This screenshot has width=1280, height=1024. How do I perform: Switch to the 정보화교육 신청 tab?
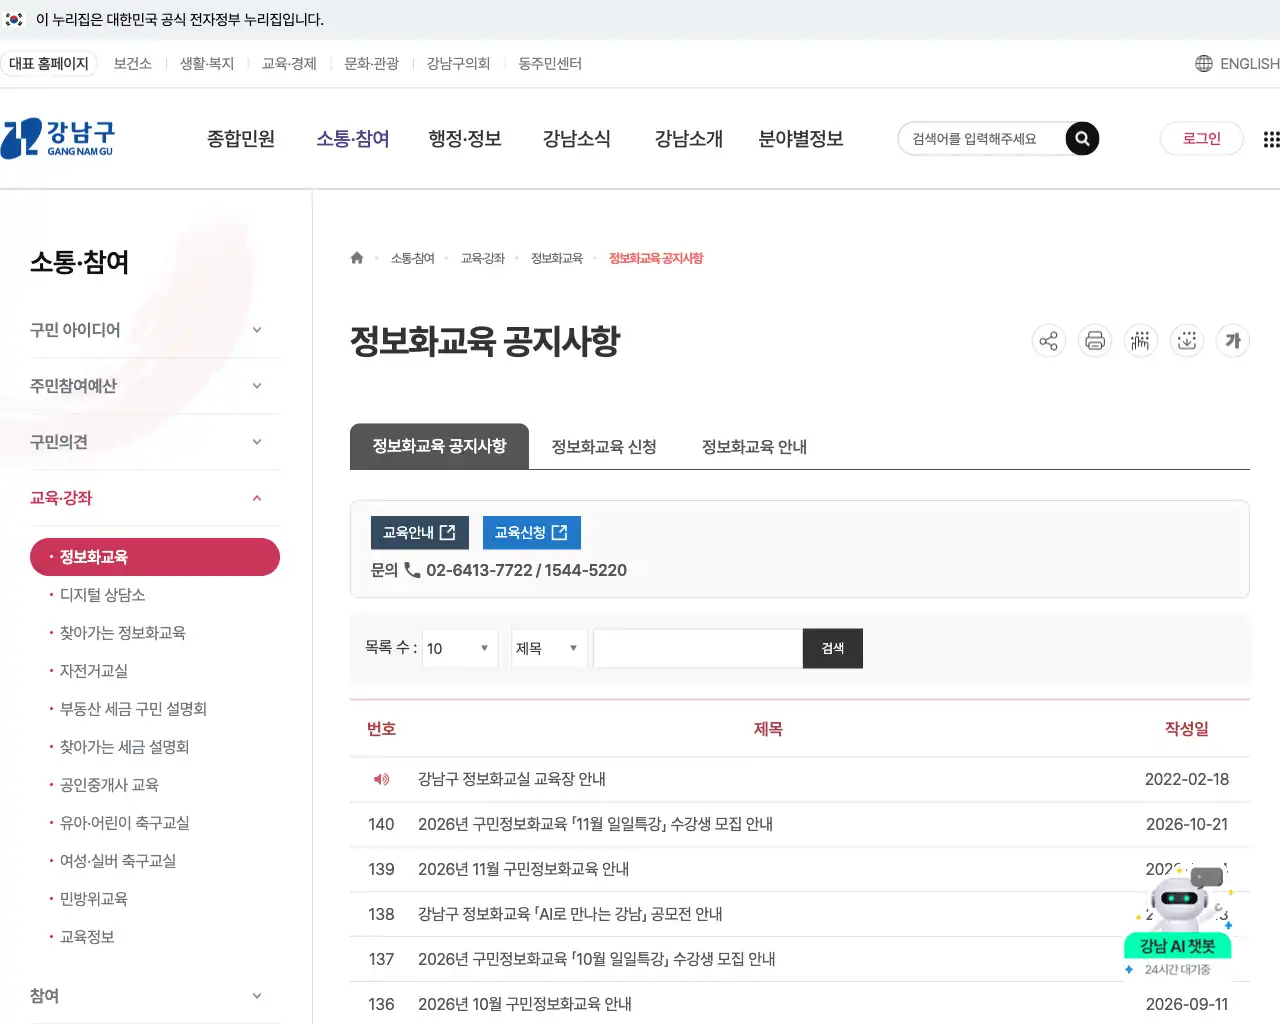tap(604, 447)
